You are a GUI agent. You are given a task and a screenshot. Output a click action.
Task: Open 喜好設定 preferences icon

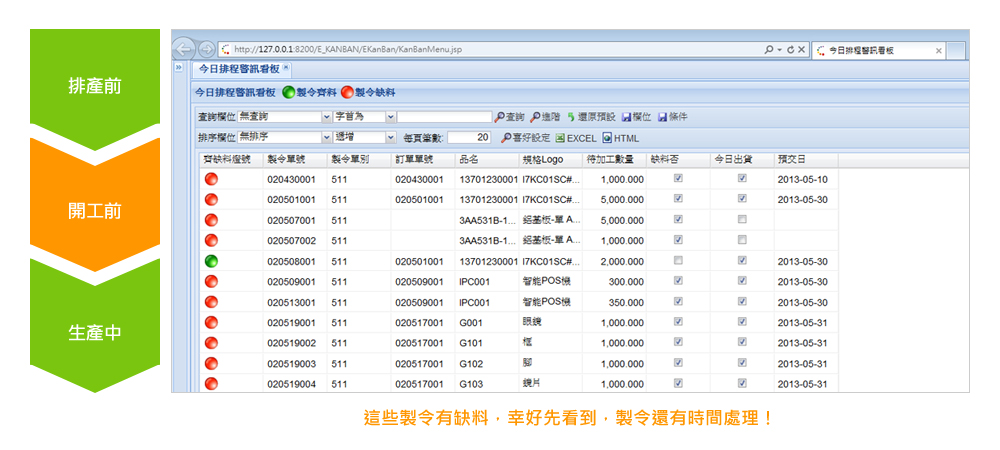click(x=507, y=138)
